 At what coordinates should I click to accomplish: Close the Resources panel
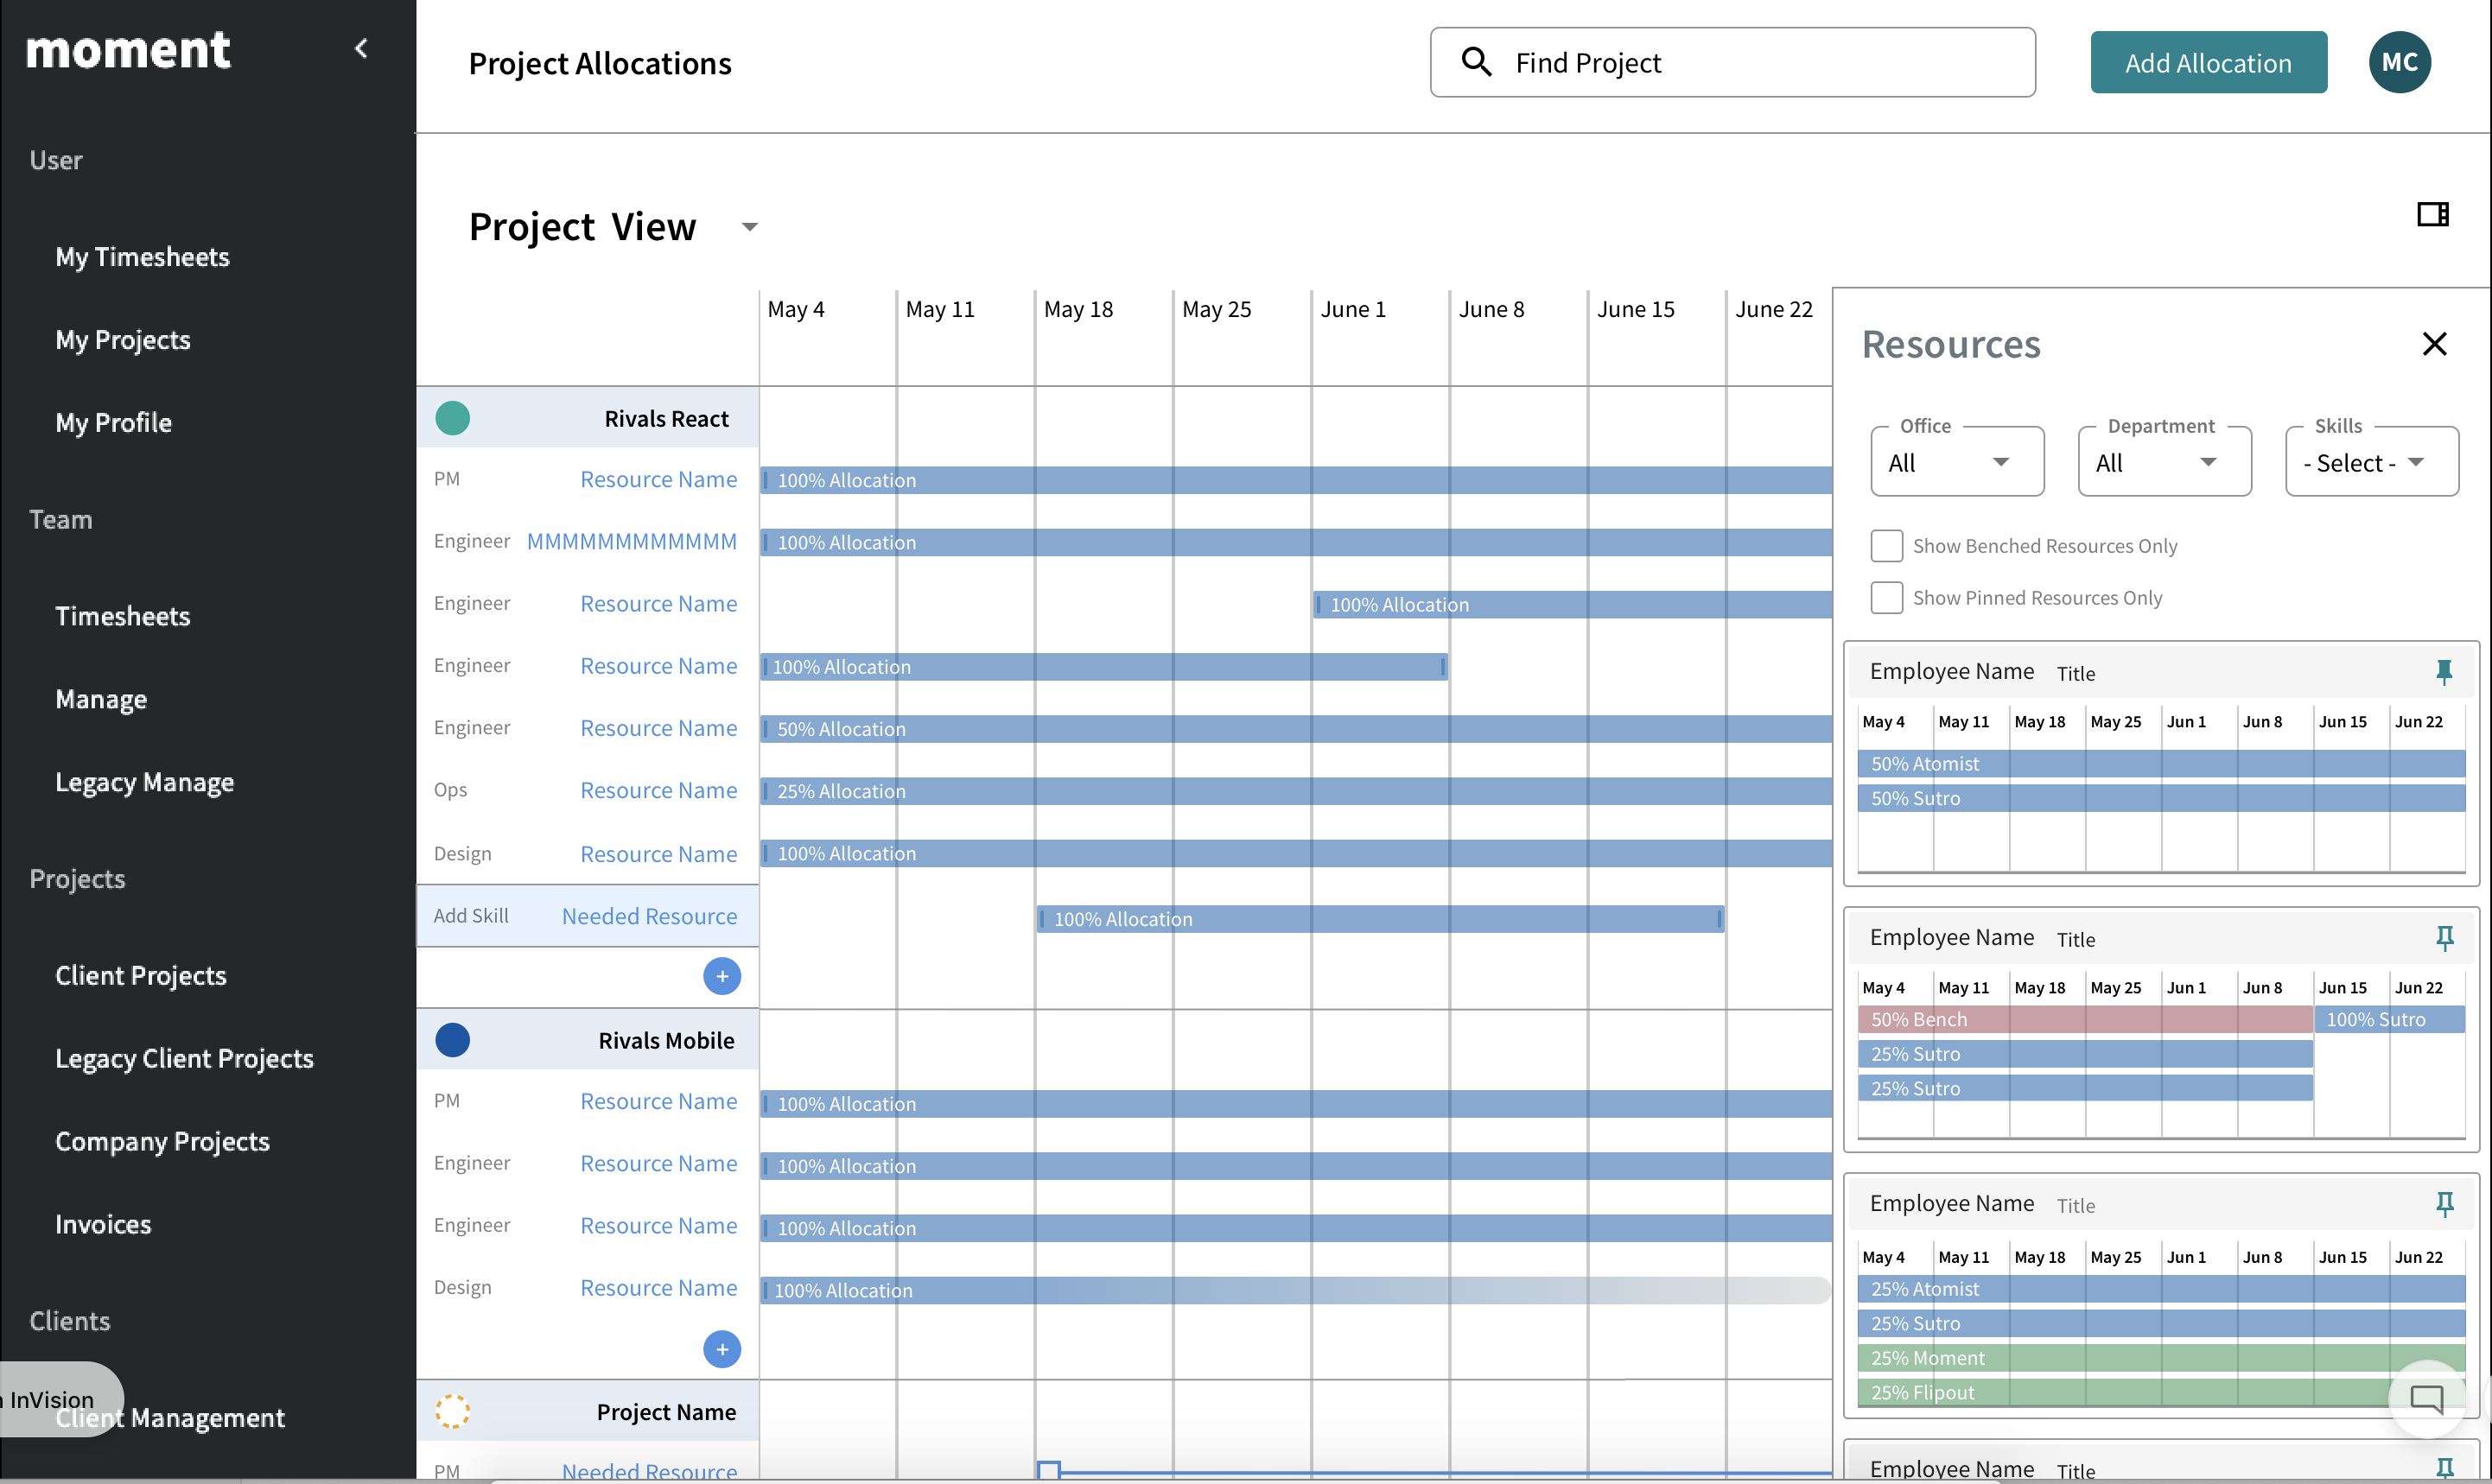(2434, 344)
